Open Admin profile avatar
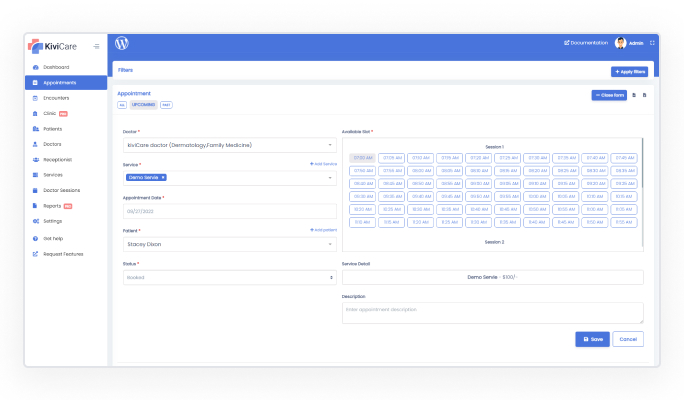684x400 pixels. point(620,43)
